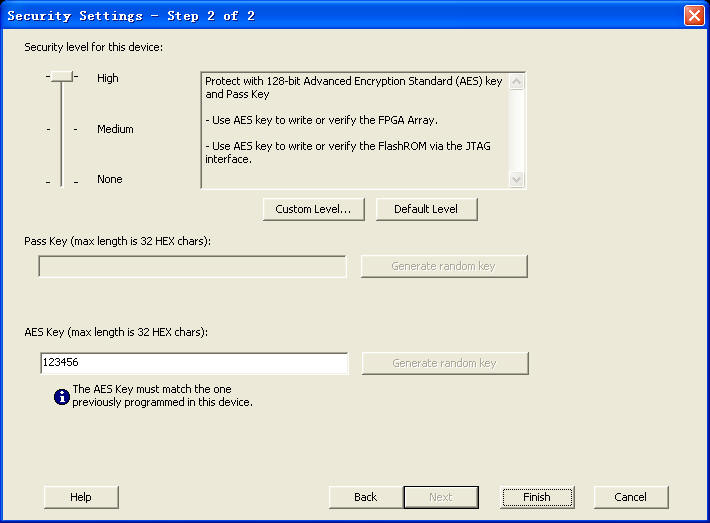Screen dimensions: 710x523
Task: Click the Pass Key input field
Action: pos(192,266)
